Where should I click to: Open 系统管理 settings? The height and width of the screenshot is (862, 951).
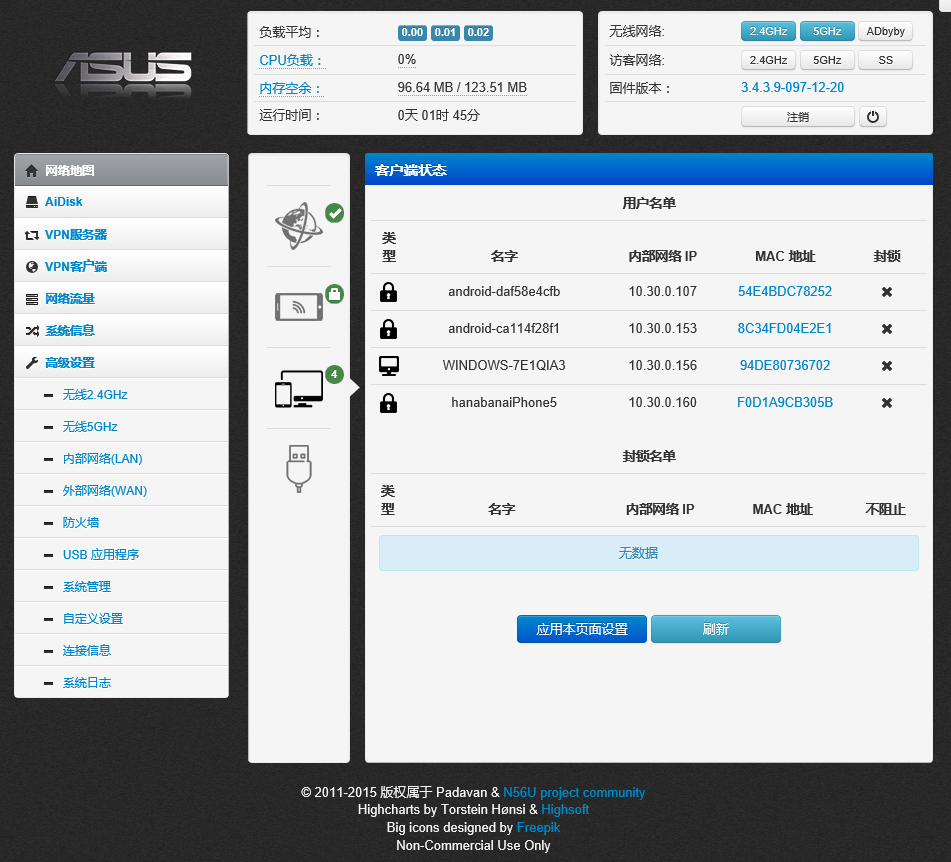[121, 587]
